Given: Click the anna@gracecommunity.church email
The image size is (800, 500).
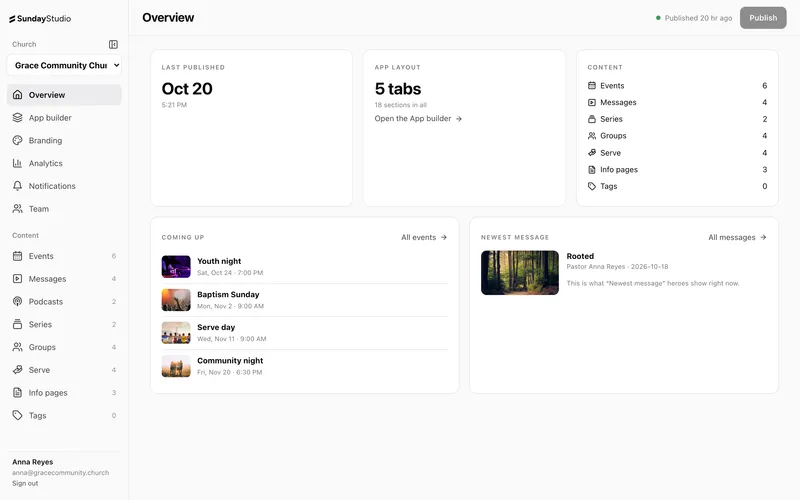Looking at the screenshot, I should tap(61, 472).
